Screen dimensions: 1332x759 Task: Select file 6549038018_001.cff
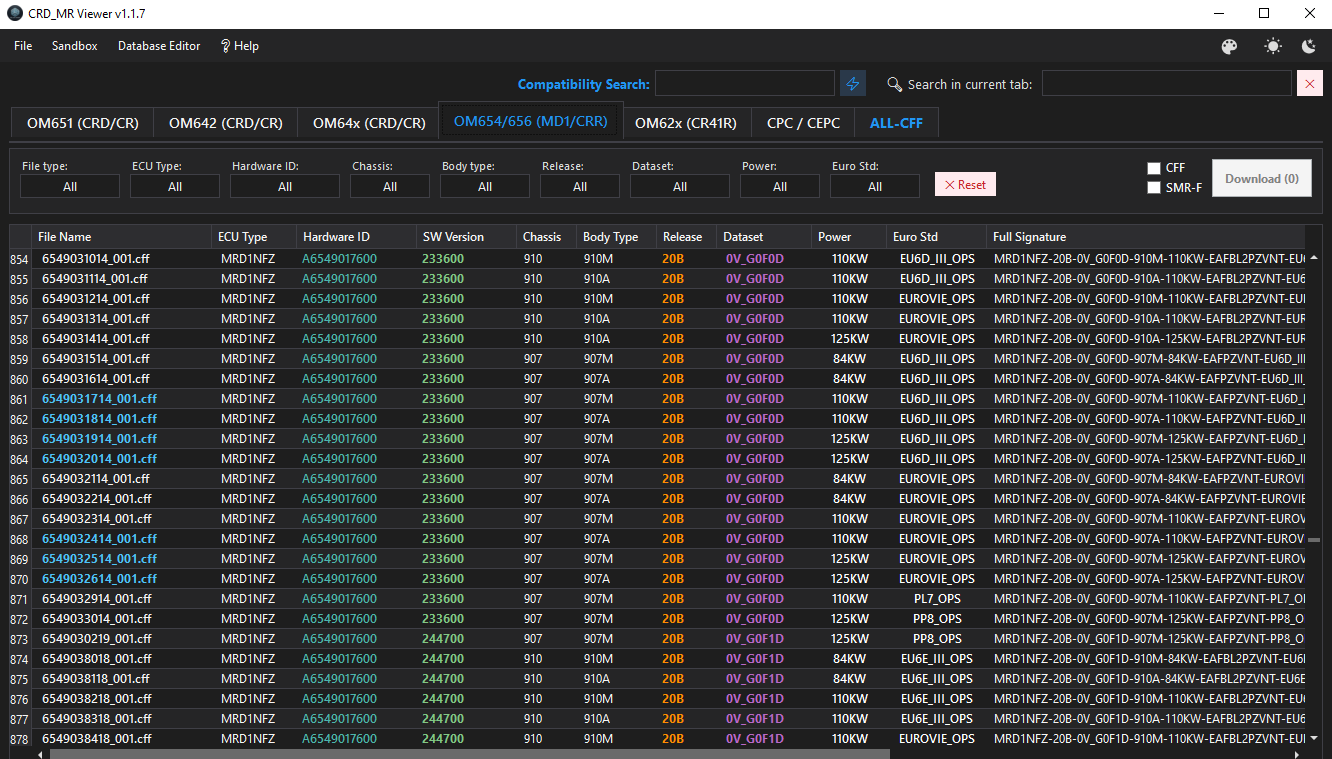[x=96, y=659]
